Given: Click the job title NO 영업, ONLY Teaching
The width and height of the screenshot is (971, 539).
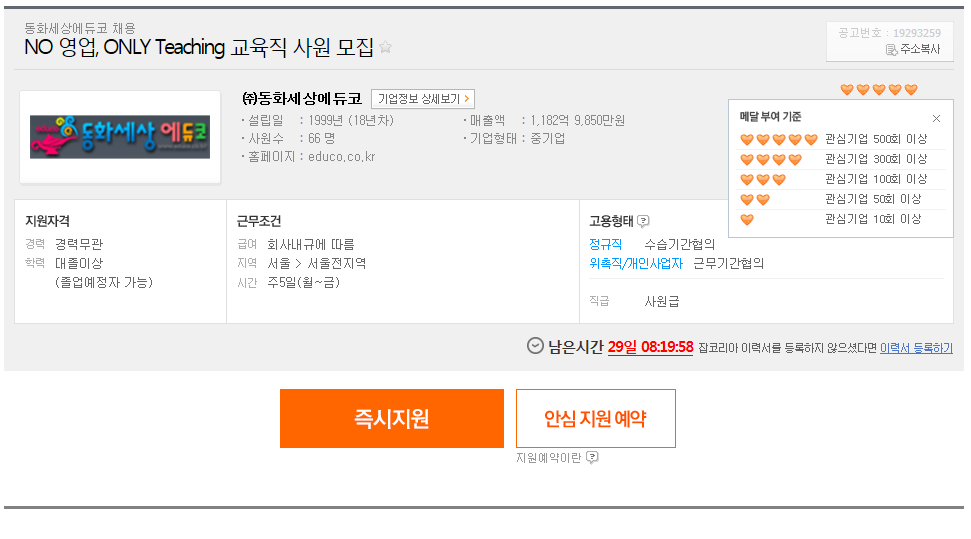Looking at the screenshot, I should click(198, 48).
